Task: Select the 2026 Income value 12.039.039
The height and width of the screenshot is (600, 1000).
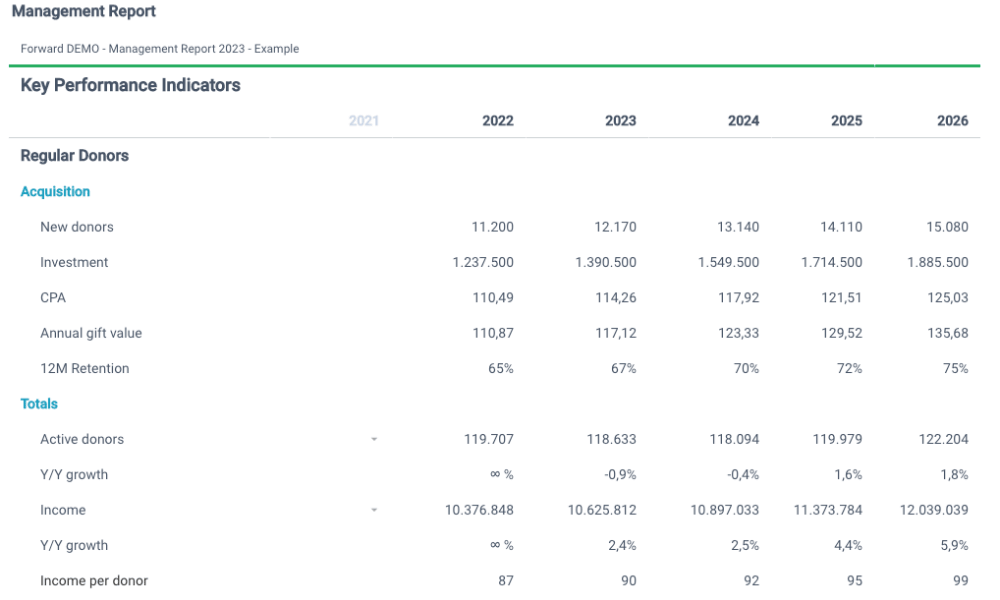Action: 934,510
